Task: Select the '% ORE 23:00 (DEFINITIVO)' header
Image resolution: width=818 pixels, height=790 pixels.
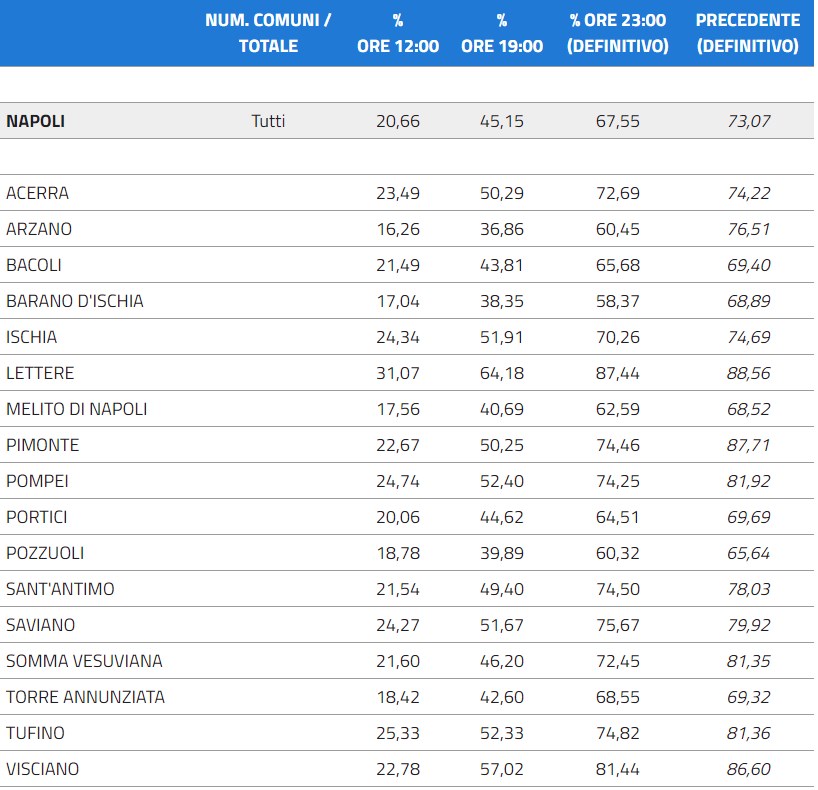Action: point(617,33)
